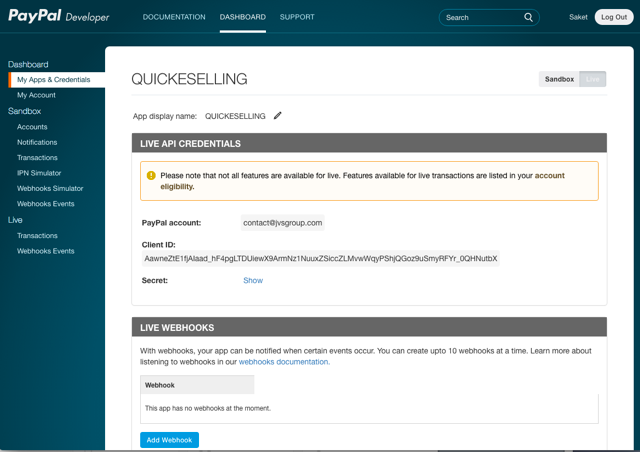The height and width of the screenshot is (452, 640).
Task: Open the Support menu
Action: click(x=297, y=17)
